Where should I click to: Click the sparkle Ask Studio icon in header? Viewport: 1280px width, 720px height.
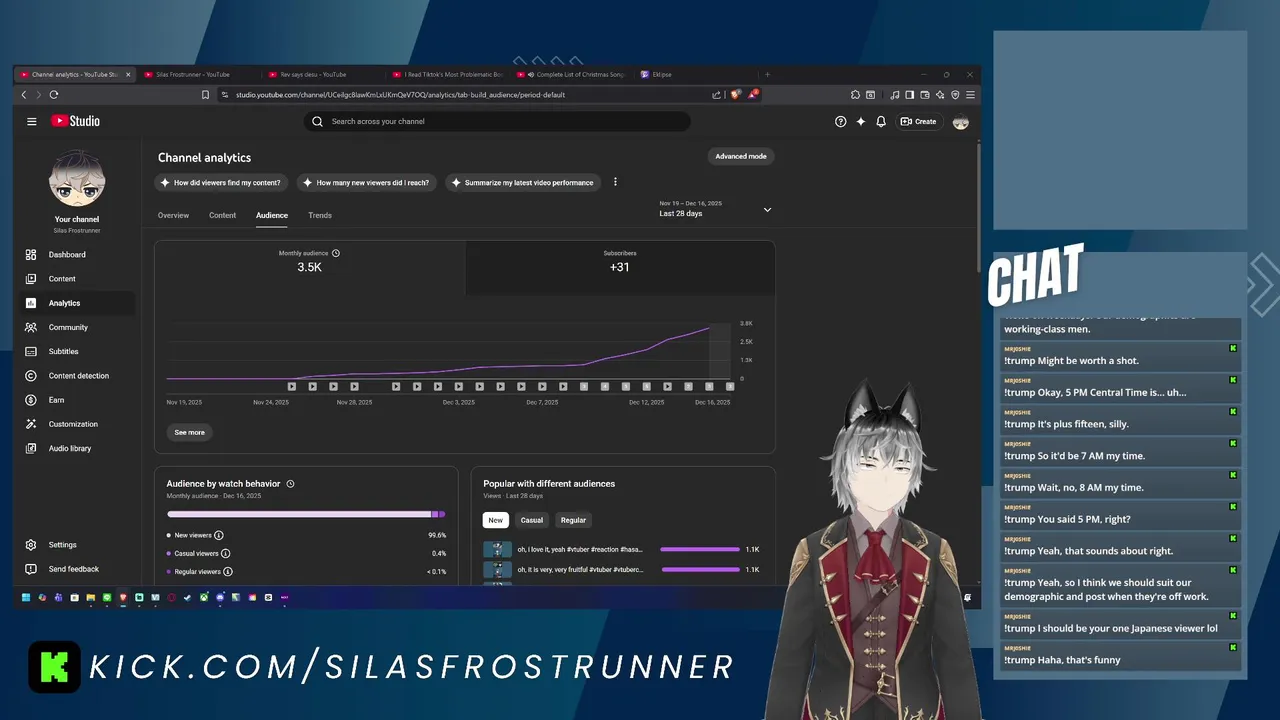tap(860, 121)
